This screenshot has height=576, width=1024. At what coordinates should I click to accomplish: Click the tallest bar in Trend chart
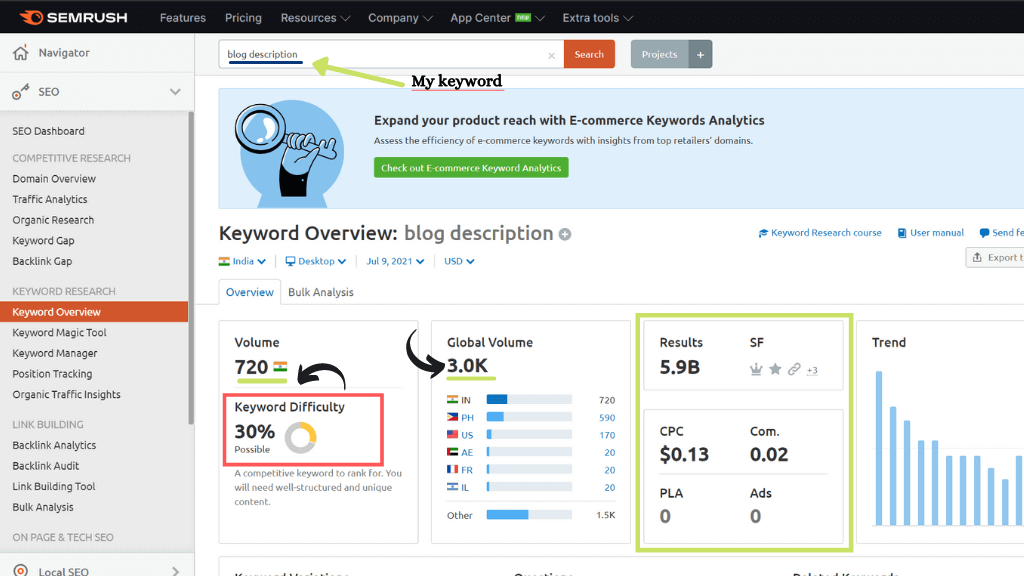point(879,448)
